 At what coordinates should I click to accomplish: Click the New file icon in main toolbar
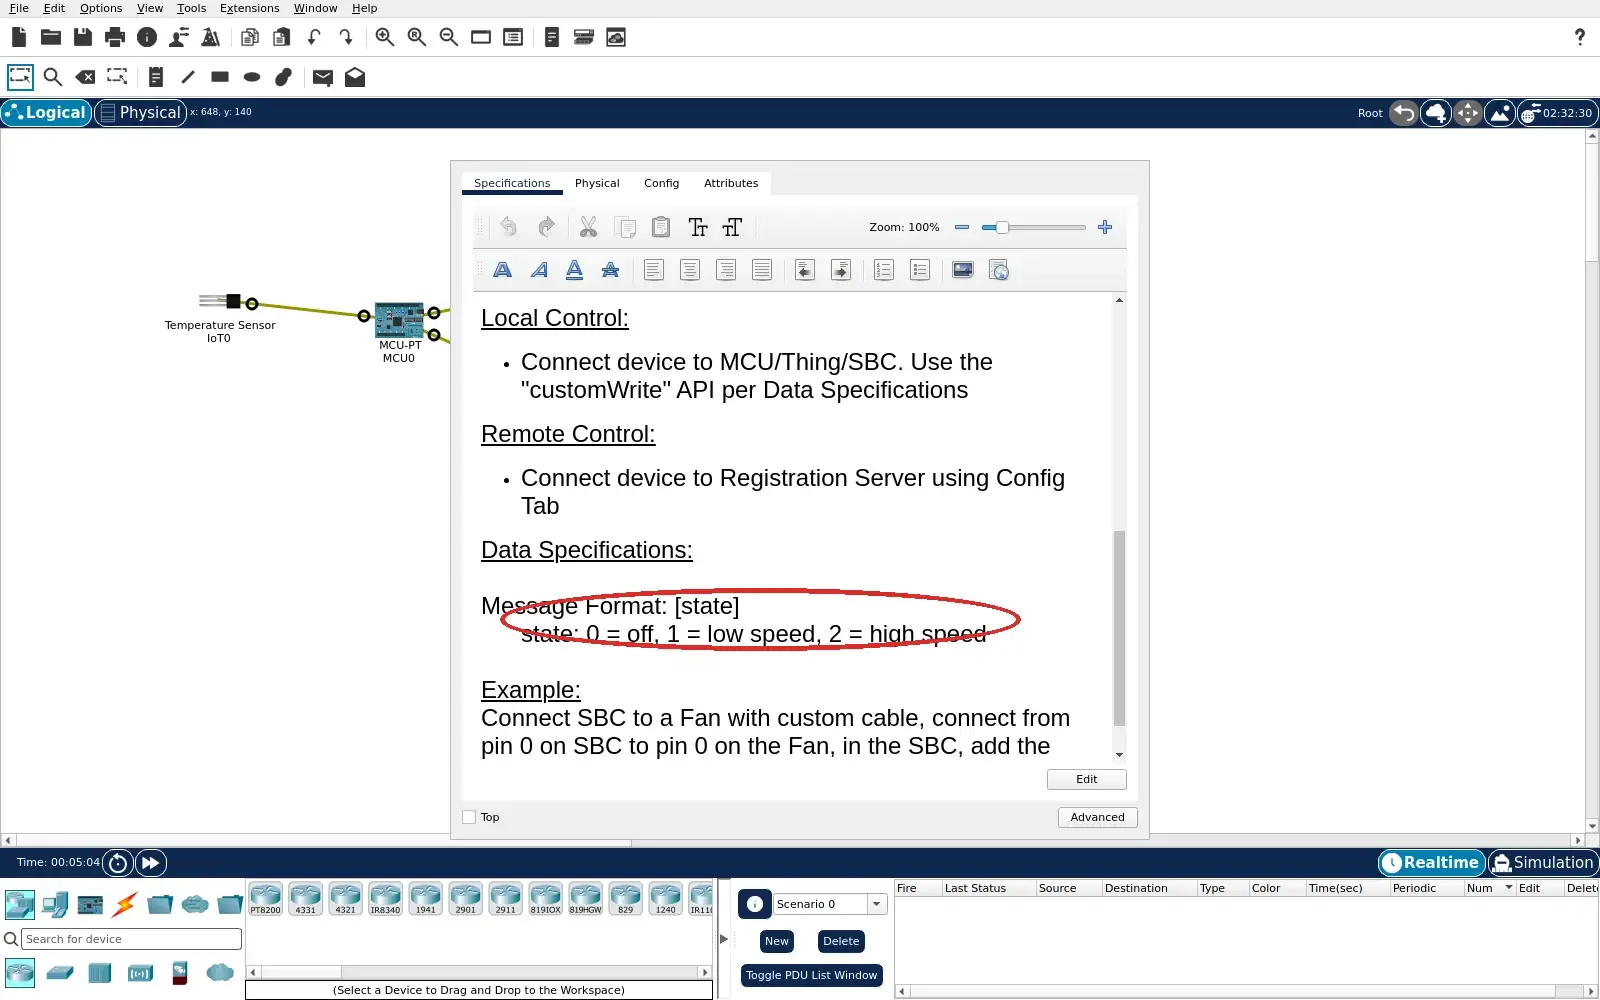19,37
